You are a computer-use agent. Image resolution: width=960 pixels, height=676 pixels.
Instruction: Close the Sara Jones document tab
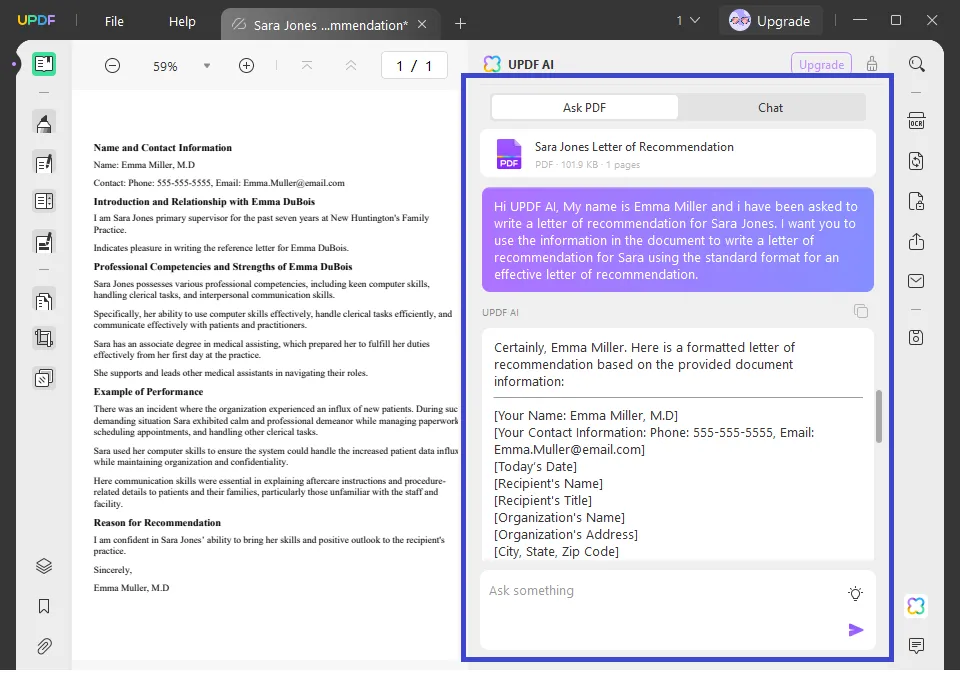[x=422, y=24]
